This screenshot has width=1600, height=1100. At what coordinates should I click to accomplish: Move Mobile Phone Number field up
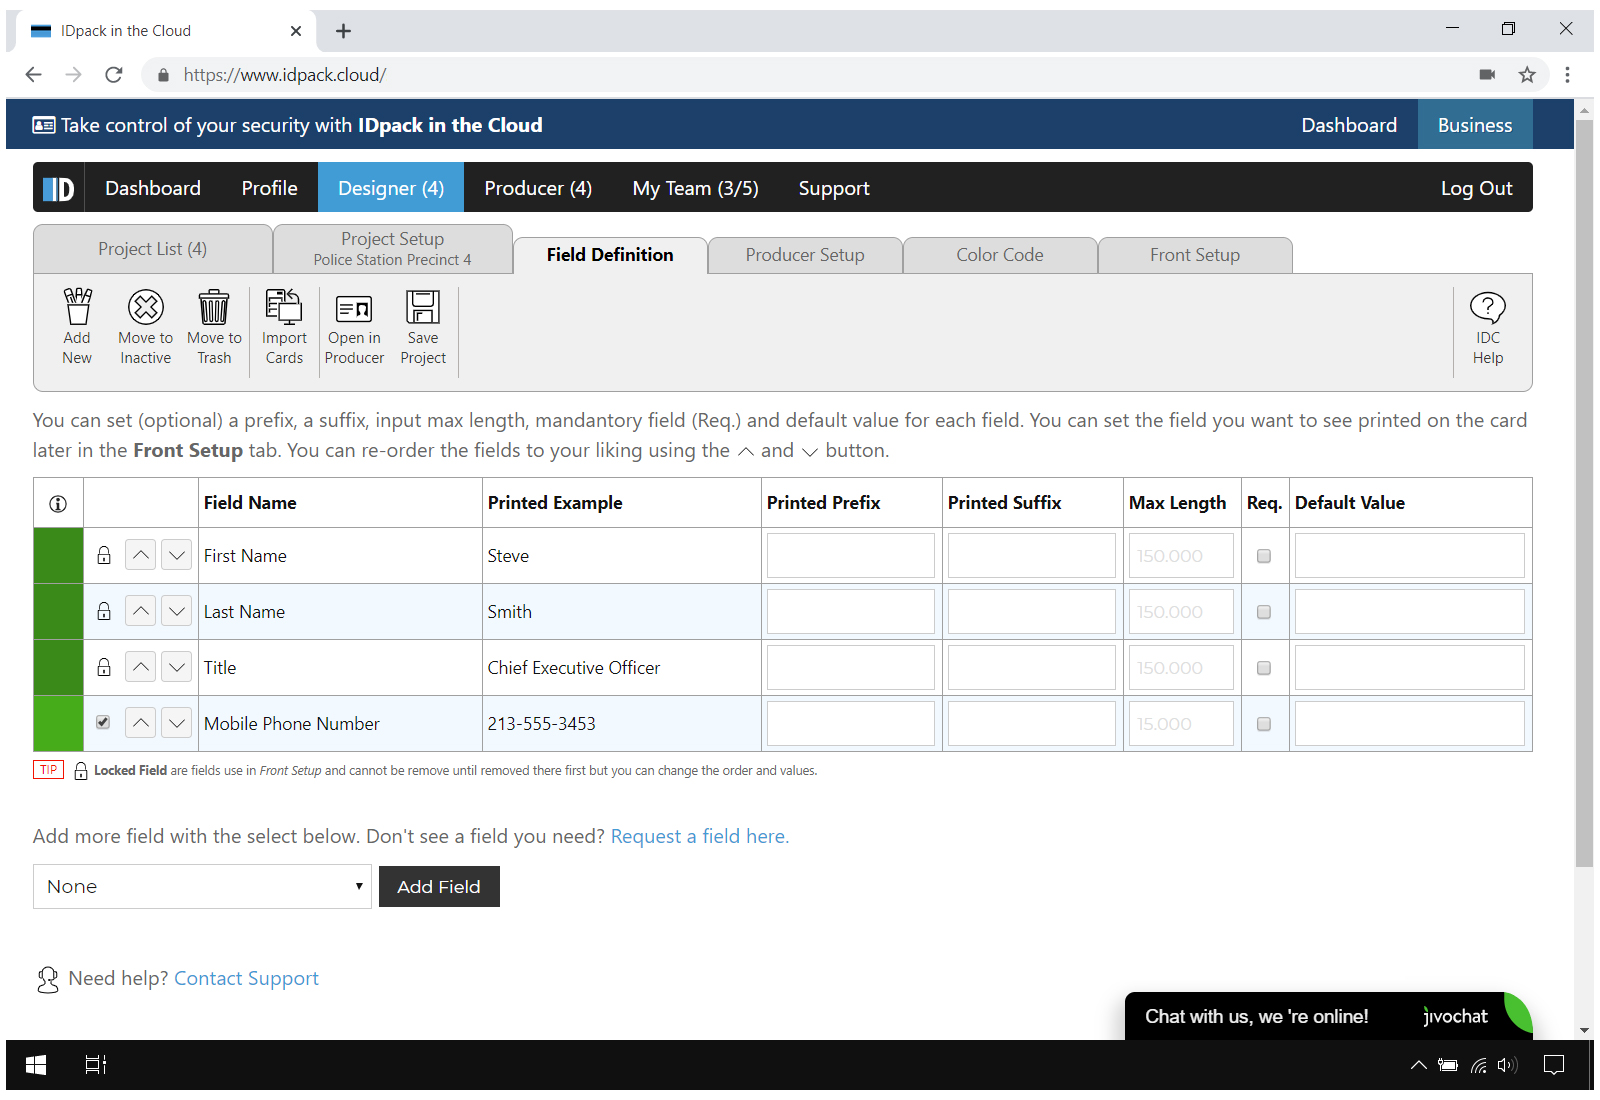[x=141, y=723]
